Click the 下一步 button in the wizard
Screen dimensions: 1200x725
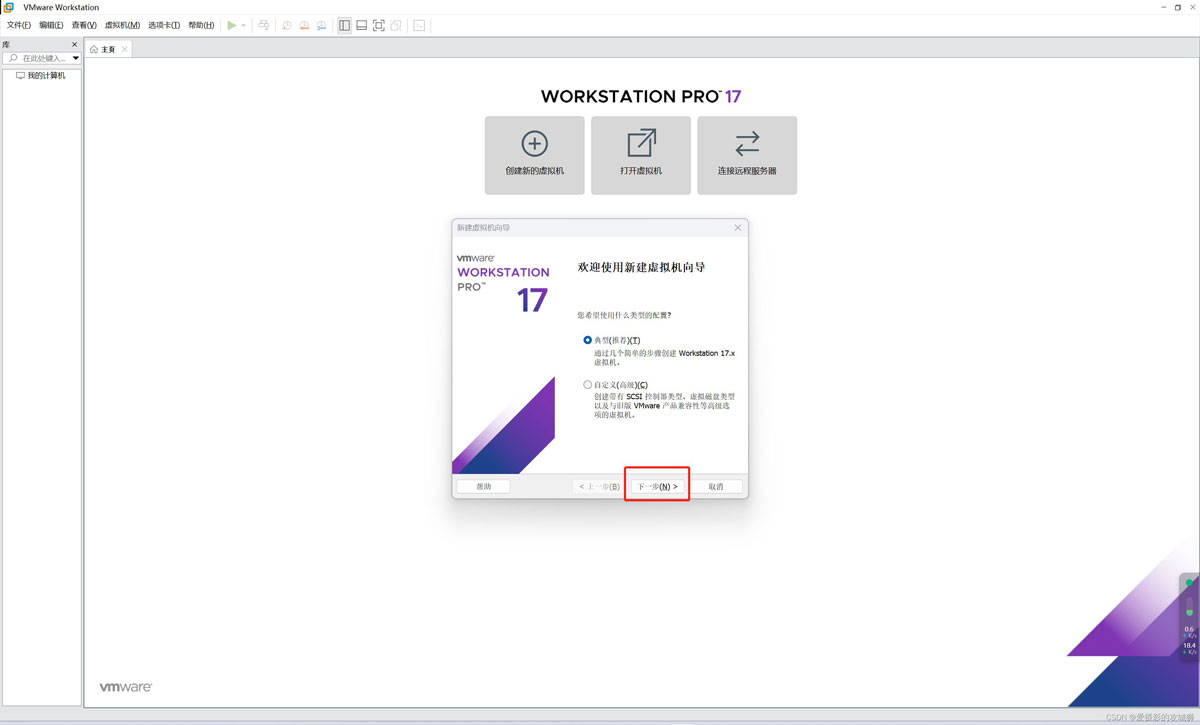[x=656, y=484]
